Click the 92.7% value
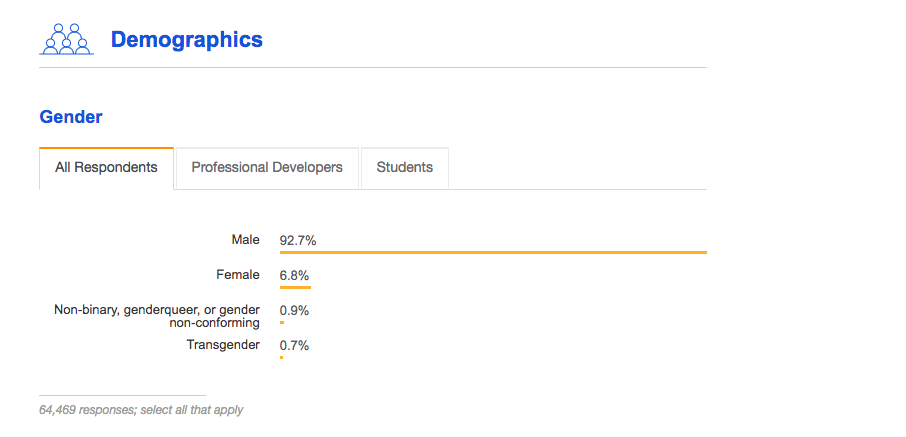906x437 pixels. coord(298,241)
